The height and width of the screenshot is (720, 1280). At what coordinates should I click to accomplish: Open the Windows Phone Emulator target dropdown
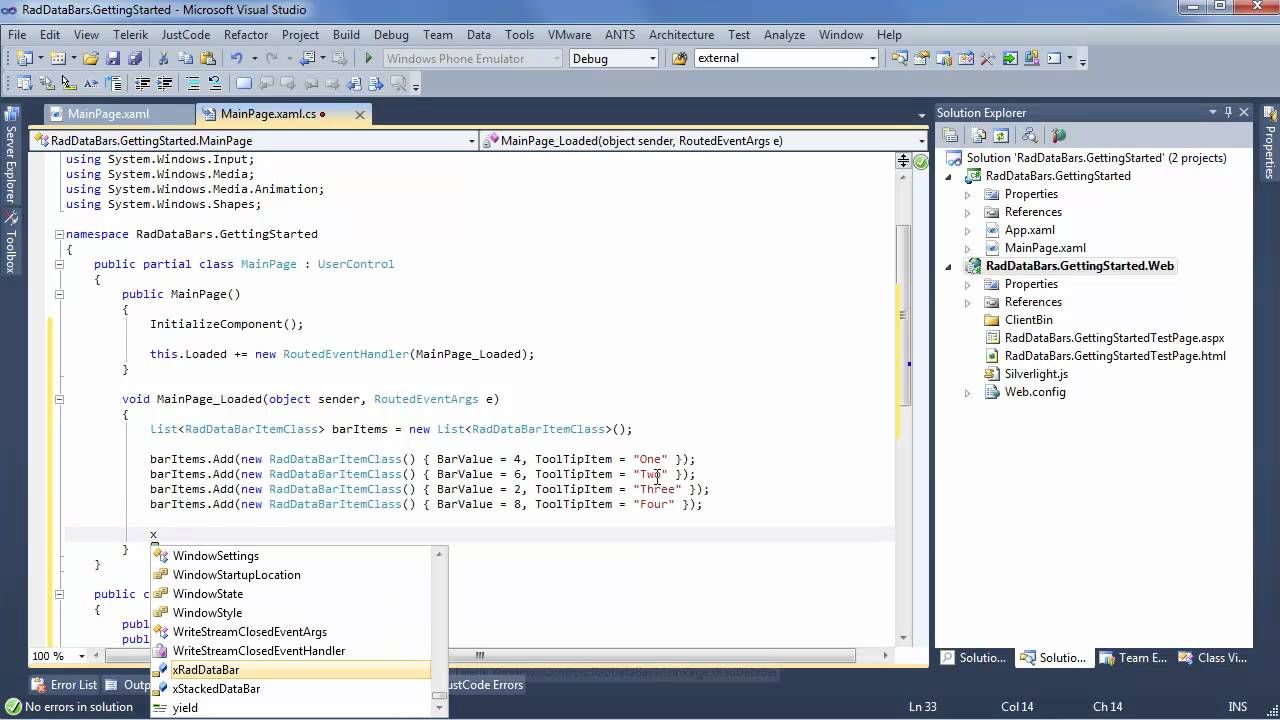pos(556,58)
